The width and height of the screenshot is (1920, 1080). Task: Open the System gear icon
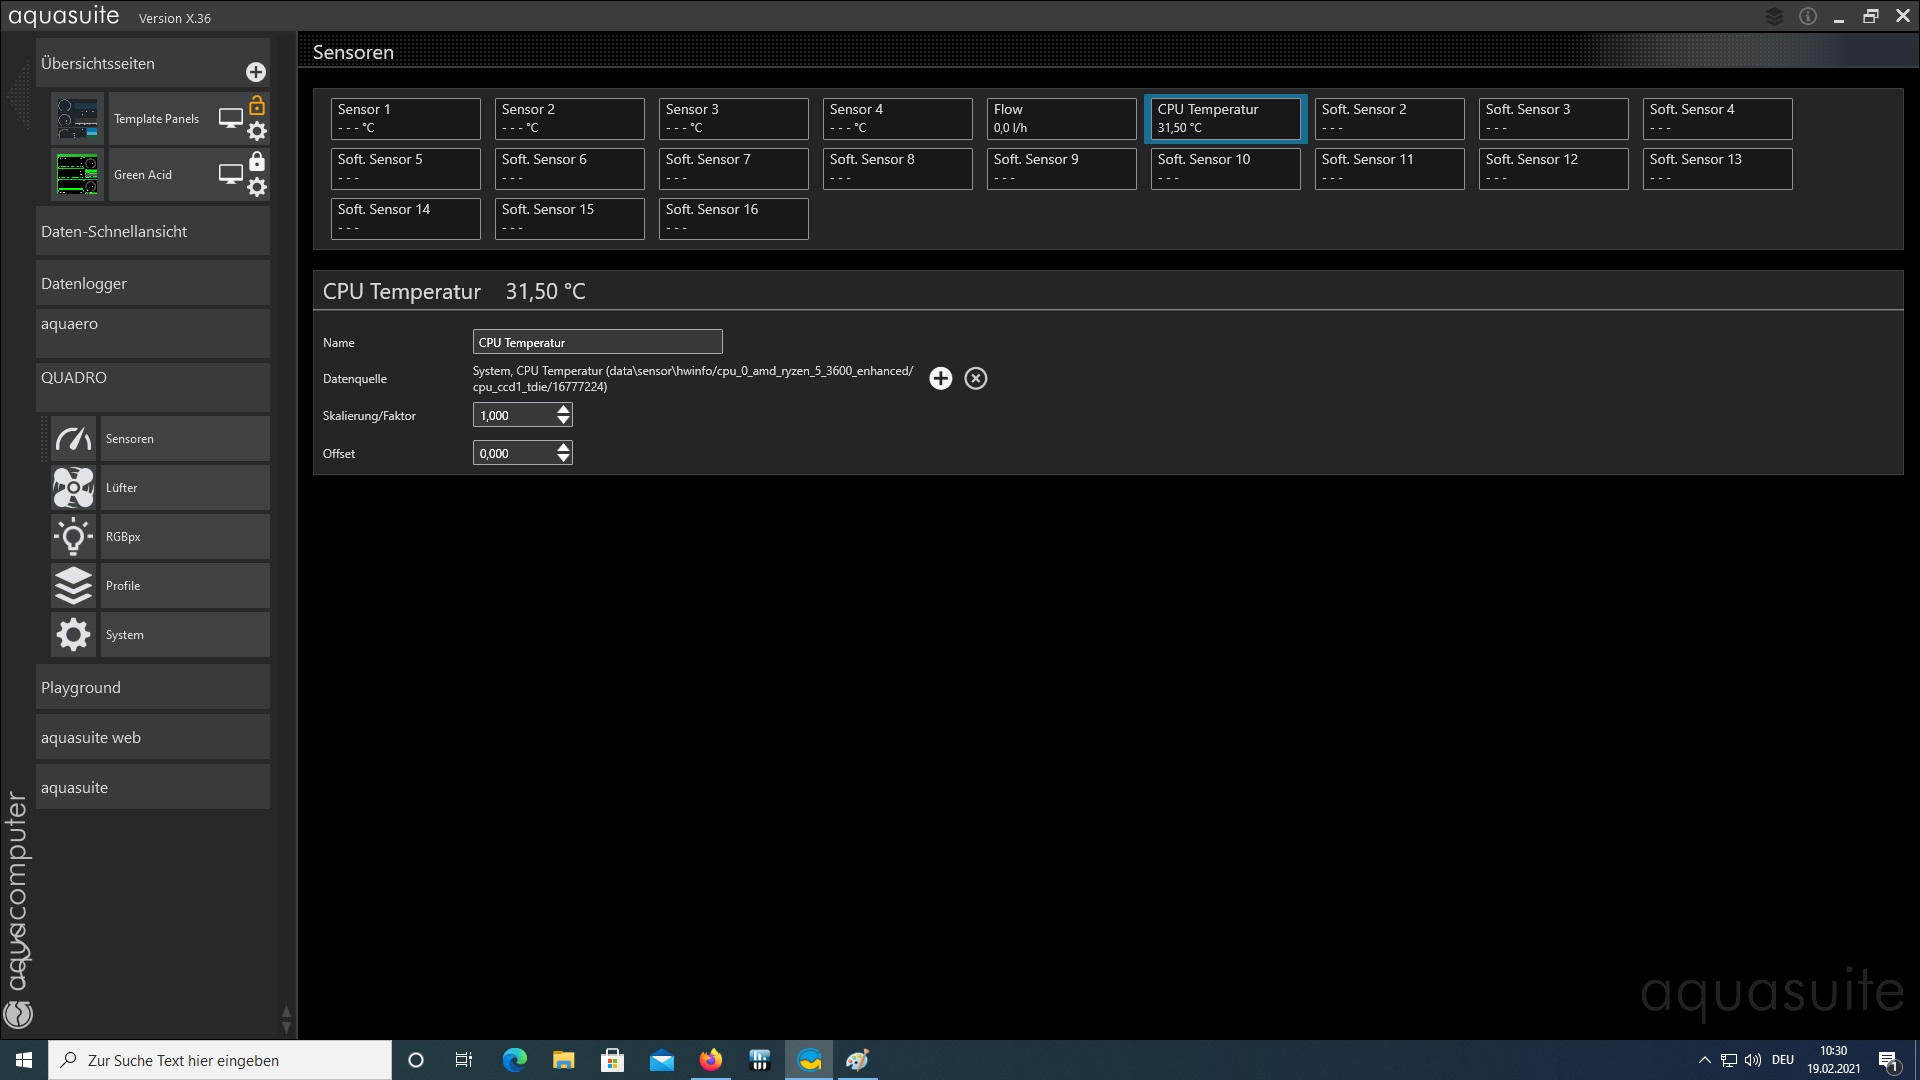(x=73, y=635)
